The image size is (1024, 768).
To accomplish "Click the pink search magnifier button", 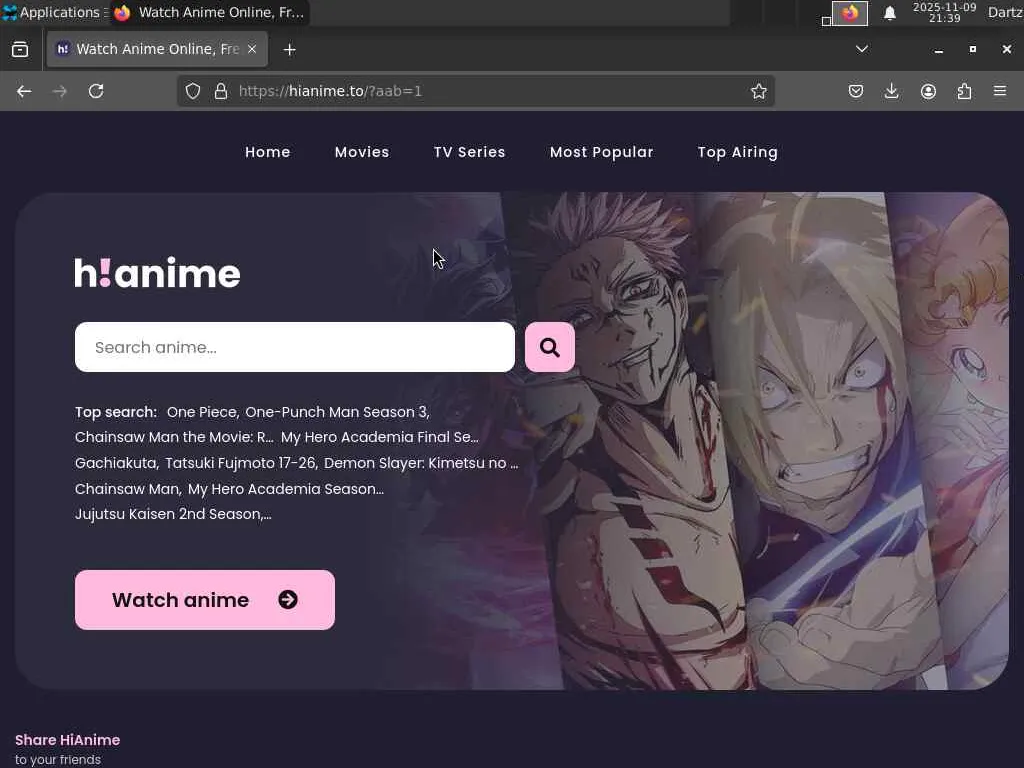I will [x=549, y=347].
